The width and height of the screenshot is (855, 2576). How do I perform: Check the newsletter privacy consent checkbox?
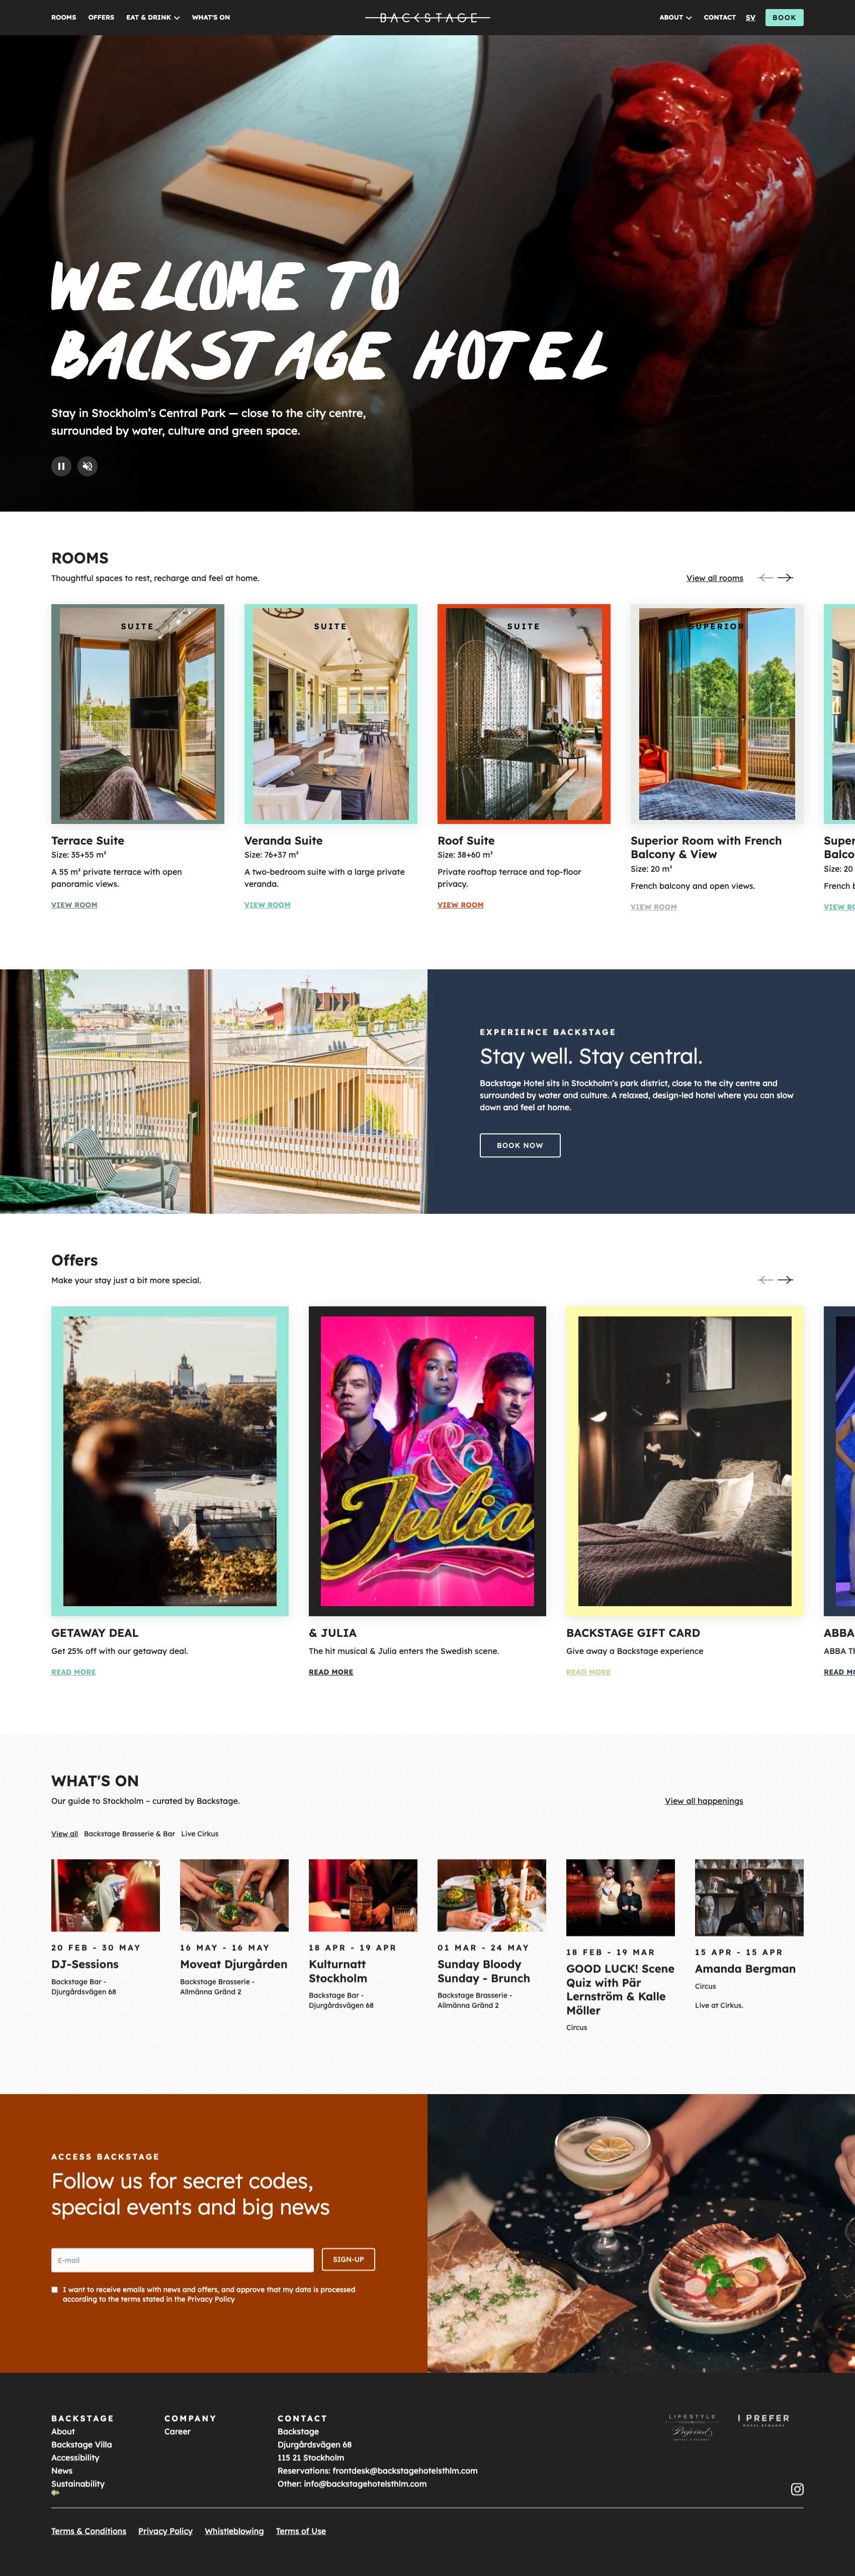click(55, 2289)
